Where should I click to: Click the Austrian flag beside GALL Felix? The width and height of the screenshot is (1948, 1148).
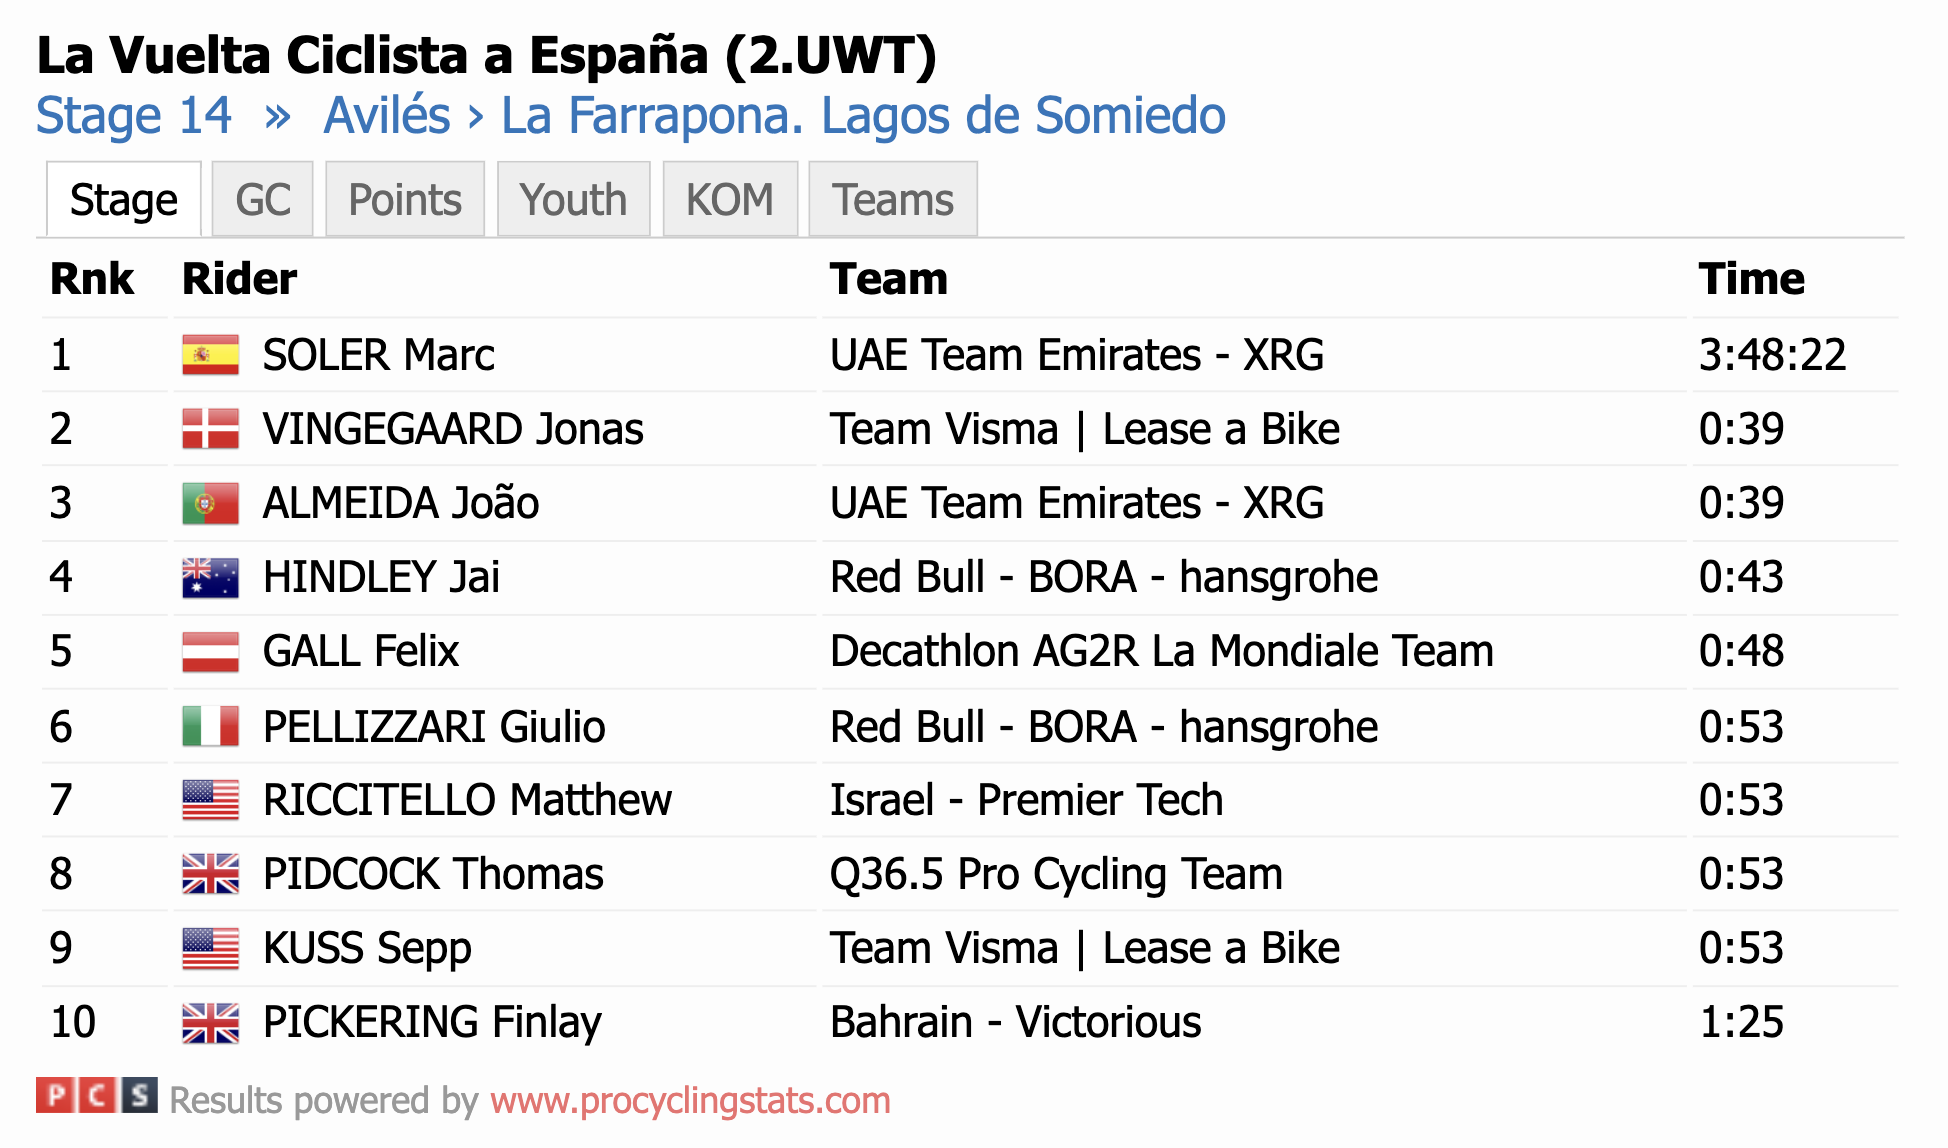[x=210, y=651]
